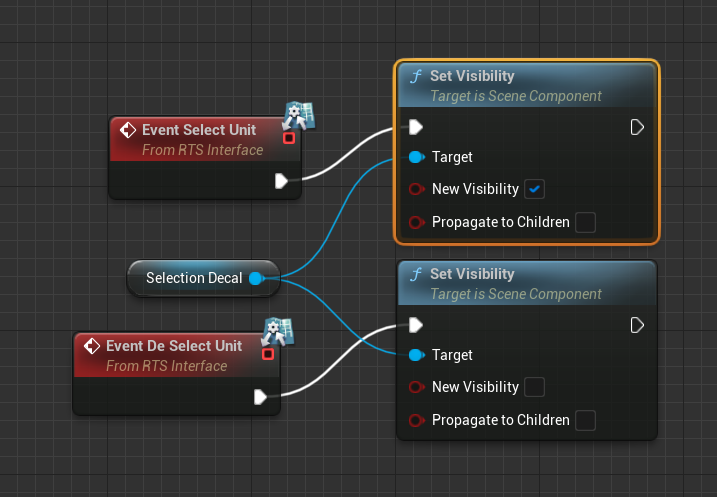Viewport: 717px width, 497px height.
Task: Click the New Visibility pin on the highlighted Set Visibility node
Action: point(416,189)
